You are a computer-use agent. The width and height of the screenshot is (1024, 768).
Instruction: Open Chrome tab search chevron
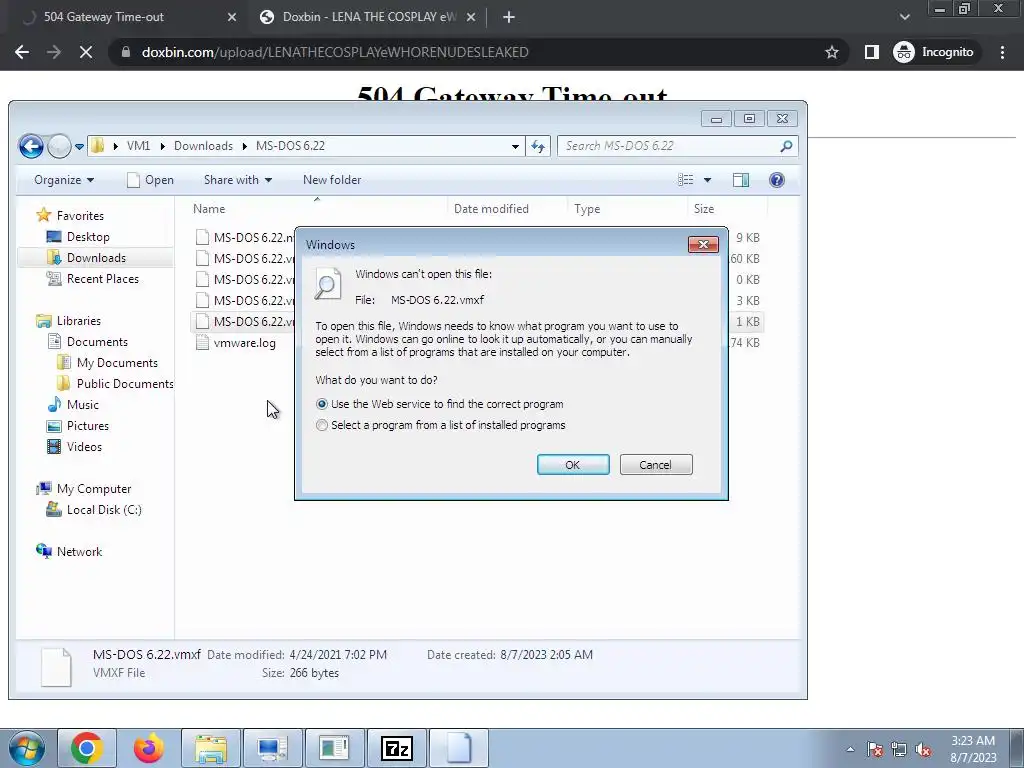tap(904, 17)
